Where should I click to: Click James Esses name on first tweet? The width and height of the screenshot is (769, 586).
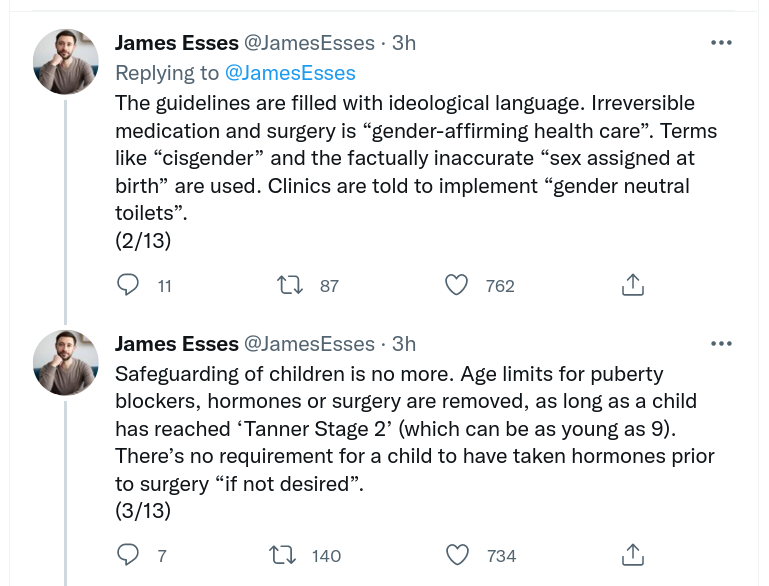pos(177,43)
